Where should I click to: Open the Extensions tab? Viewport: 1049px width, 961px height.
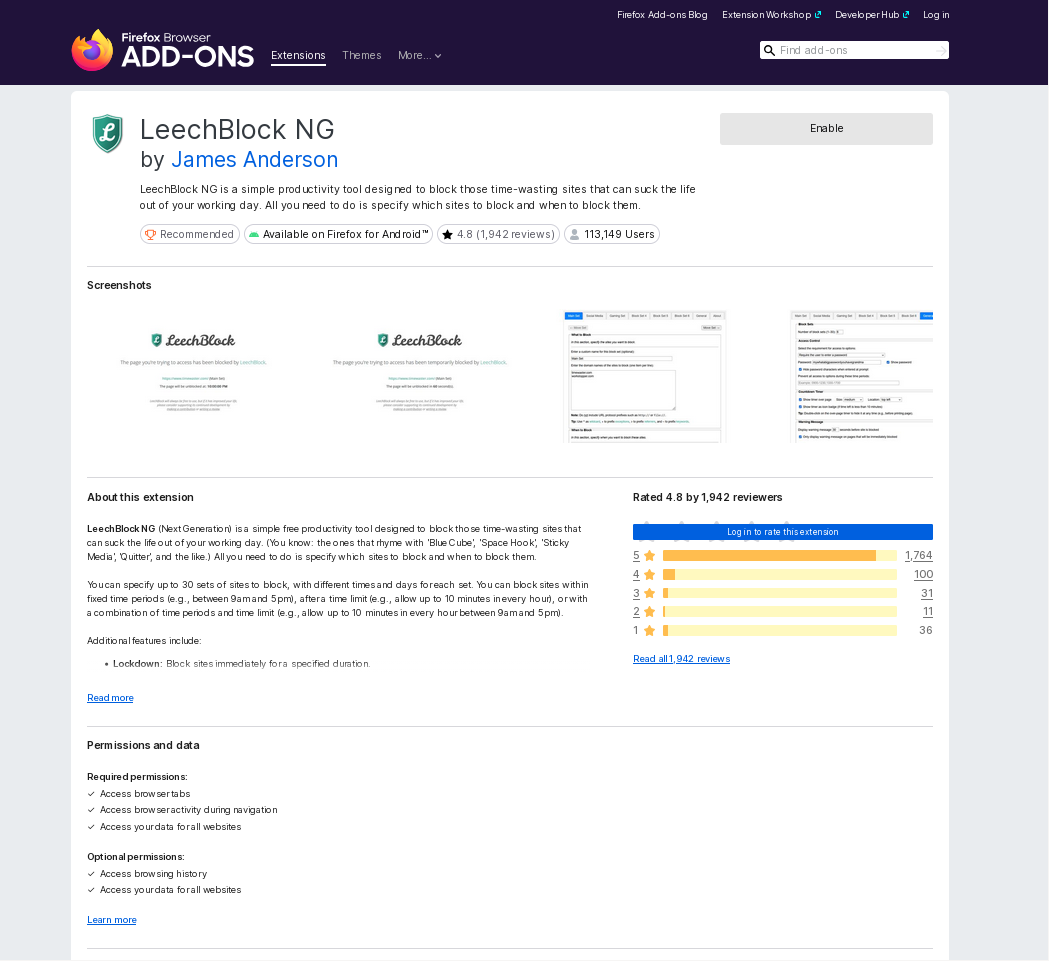click(x=298, y=56)
